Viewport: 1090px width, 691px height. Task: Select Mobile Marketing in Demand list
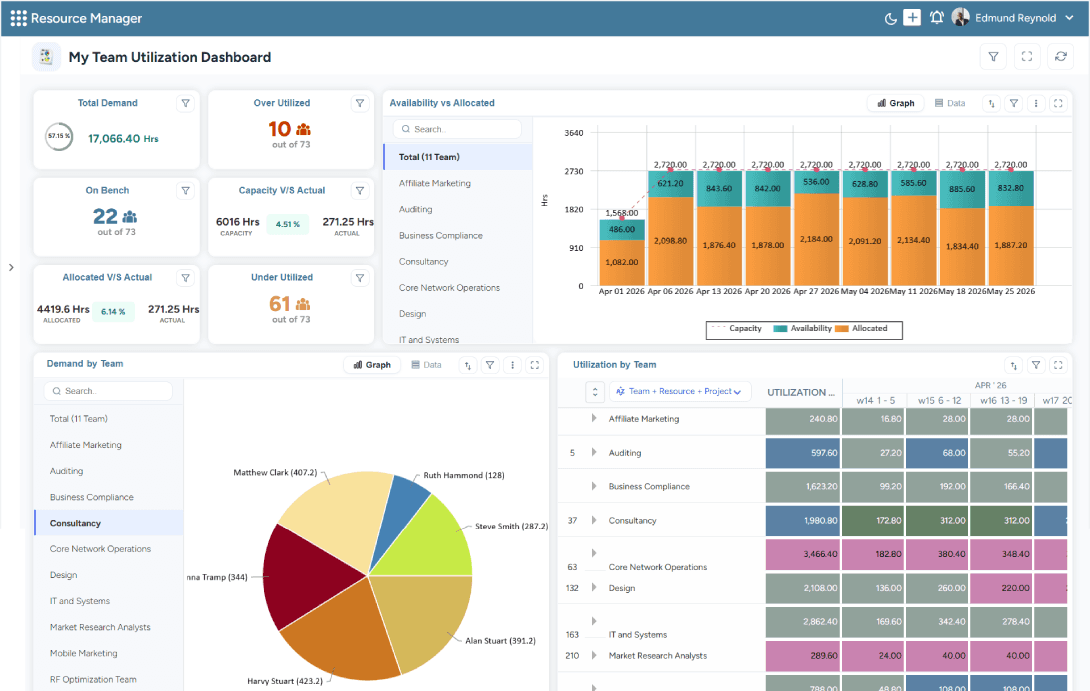(109, 653)
